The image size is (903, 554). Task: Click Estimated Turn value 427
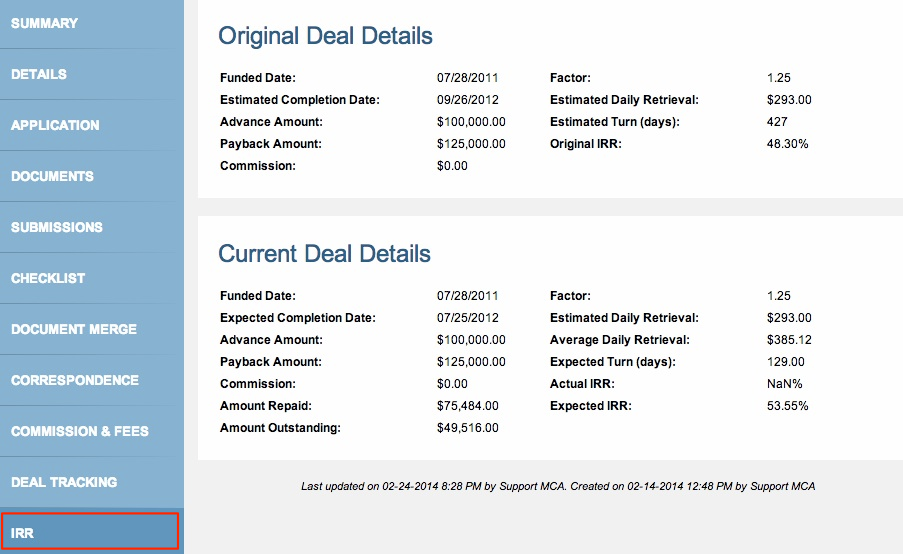coord(777,122)
